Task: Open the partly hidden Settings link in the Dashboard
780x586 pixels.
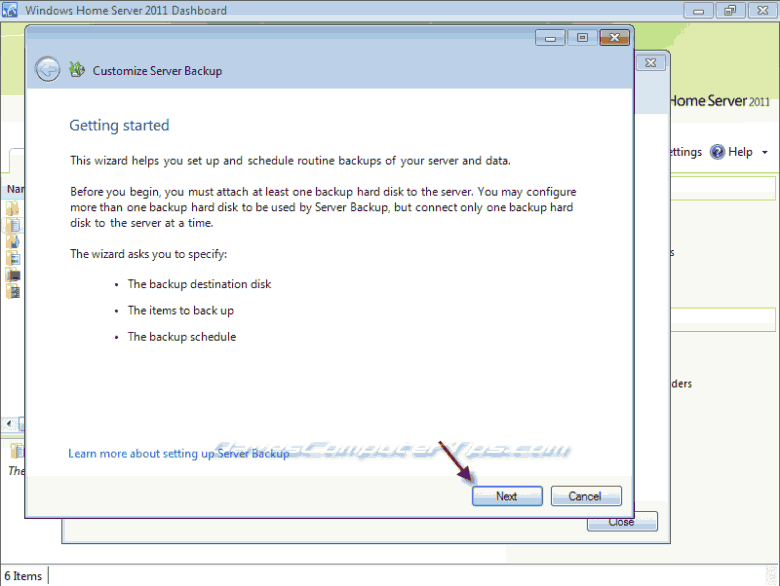Action: click(x=686, y=152)
